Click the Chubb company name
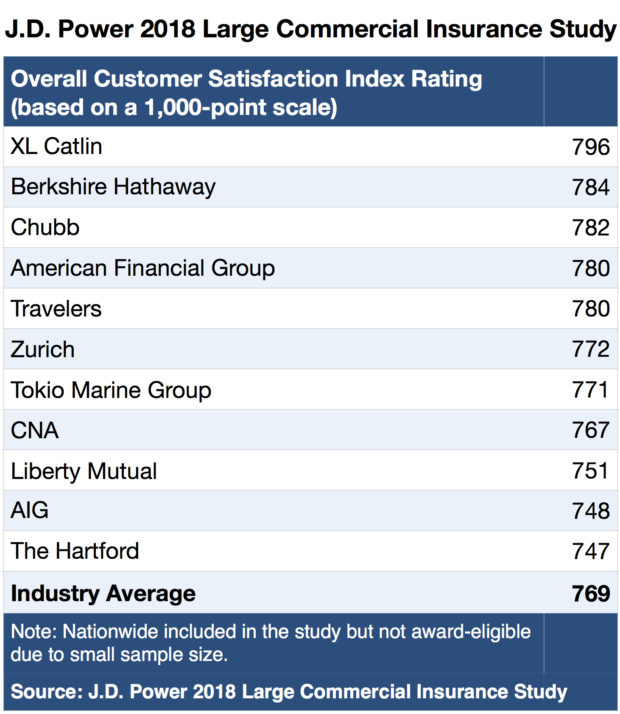This screenshot has height=714, width=620. [x=45, y=228]
